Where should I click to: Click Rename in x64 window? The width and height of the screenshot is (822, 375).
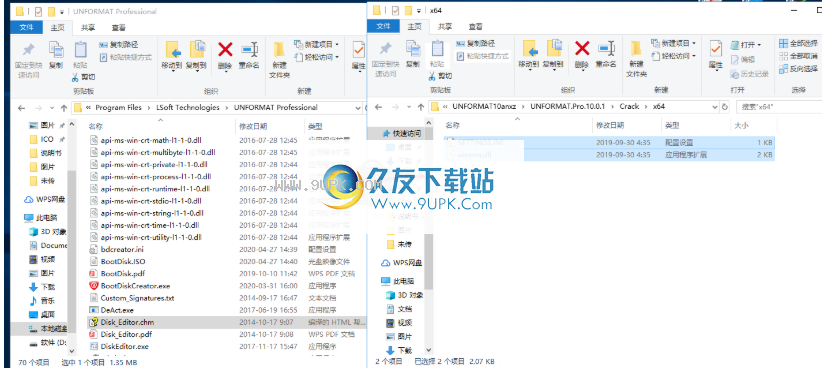pos(606,54)
